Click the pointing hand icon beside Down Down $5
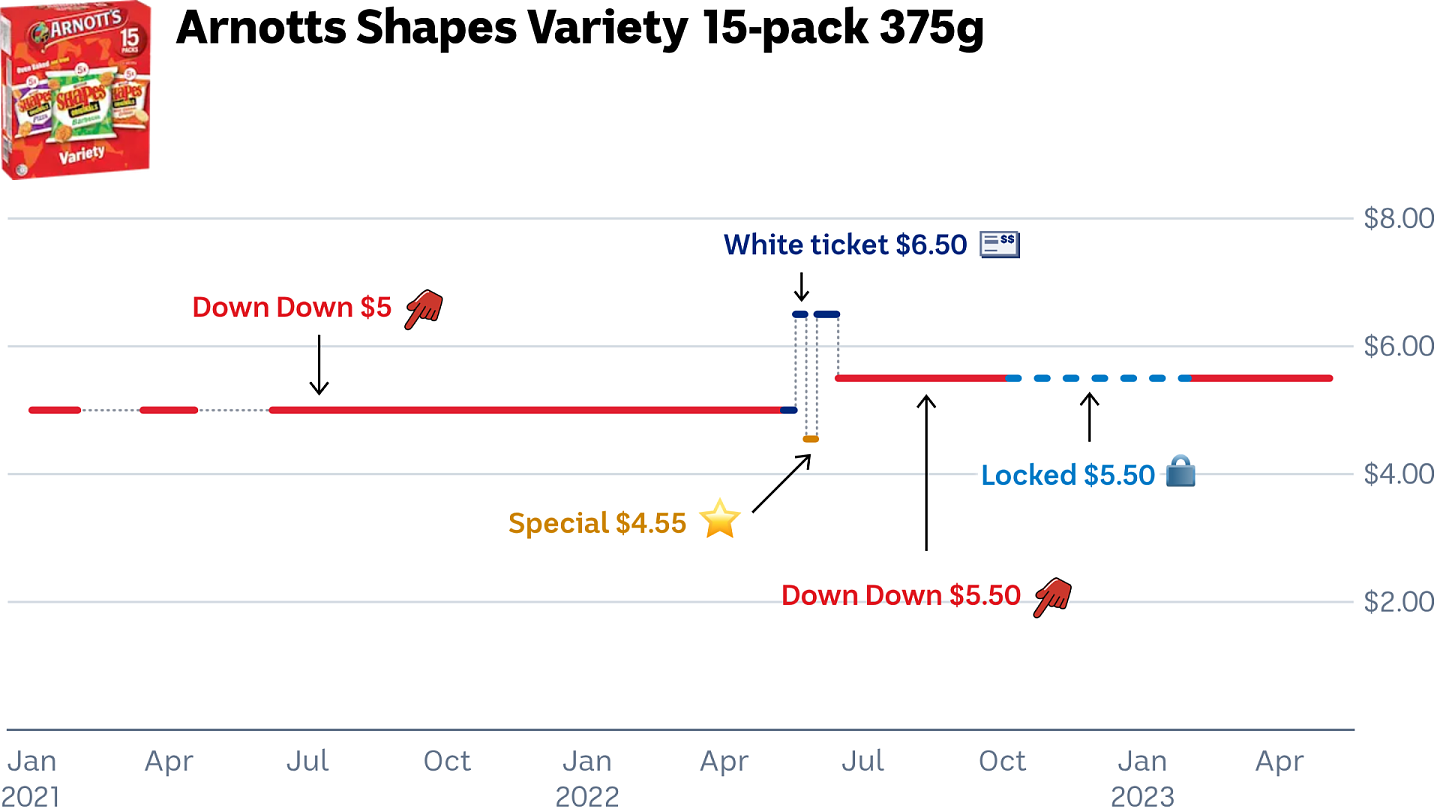The height and width of the screenshot is (809, 1440). 423,309
